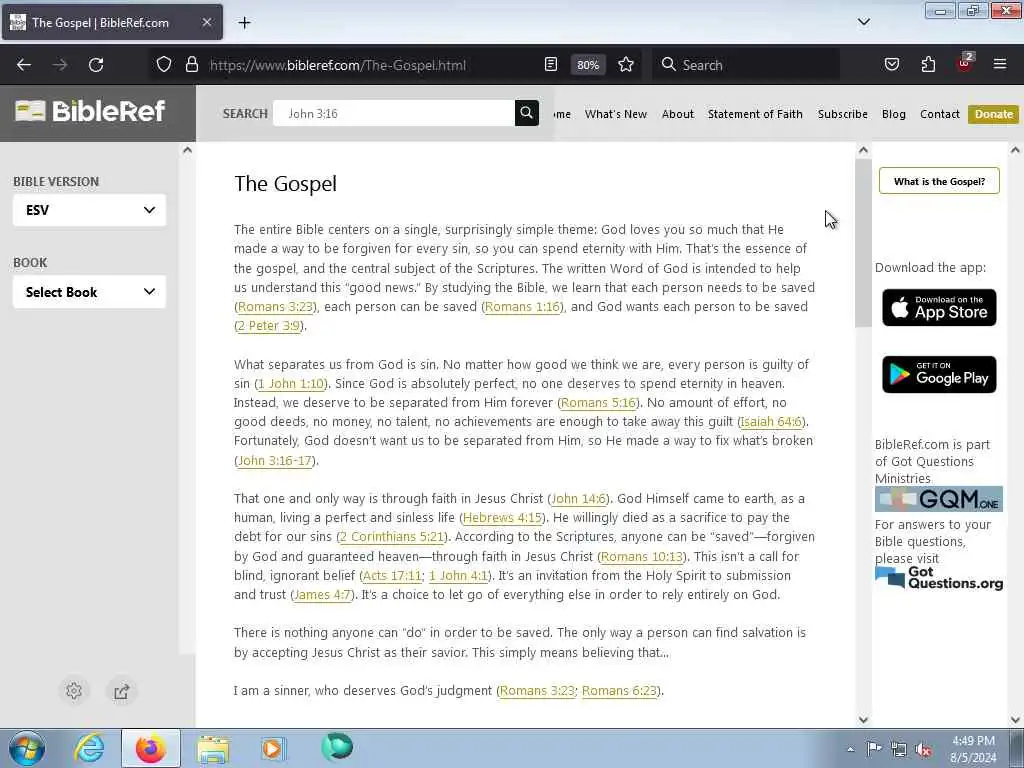Click the browser Back arrow
The width and height of the screenshot is (1024, 768).
point(24,65)
